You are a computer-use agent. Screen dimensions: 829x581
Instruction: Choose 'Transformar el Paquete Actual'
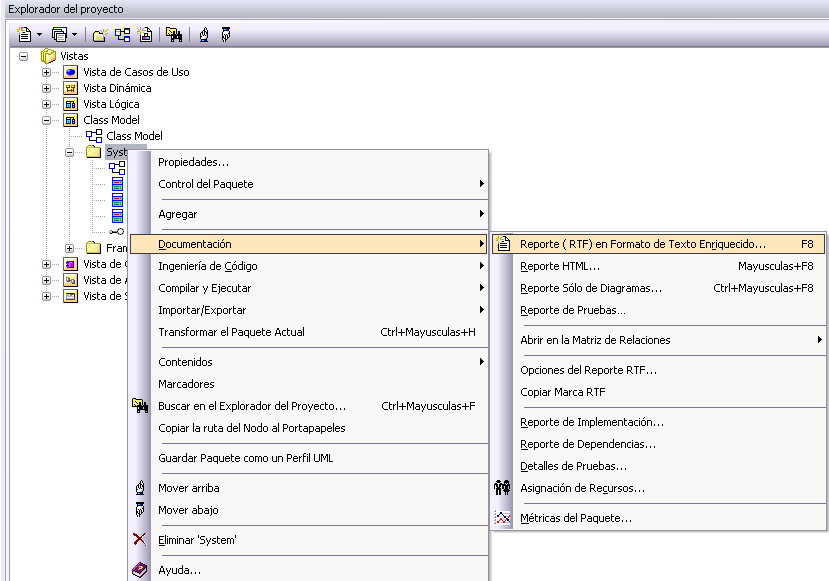tap(309, 332)
